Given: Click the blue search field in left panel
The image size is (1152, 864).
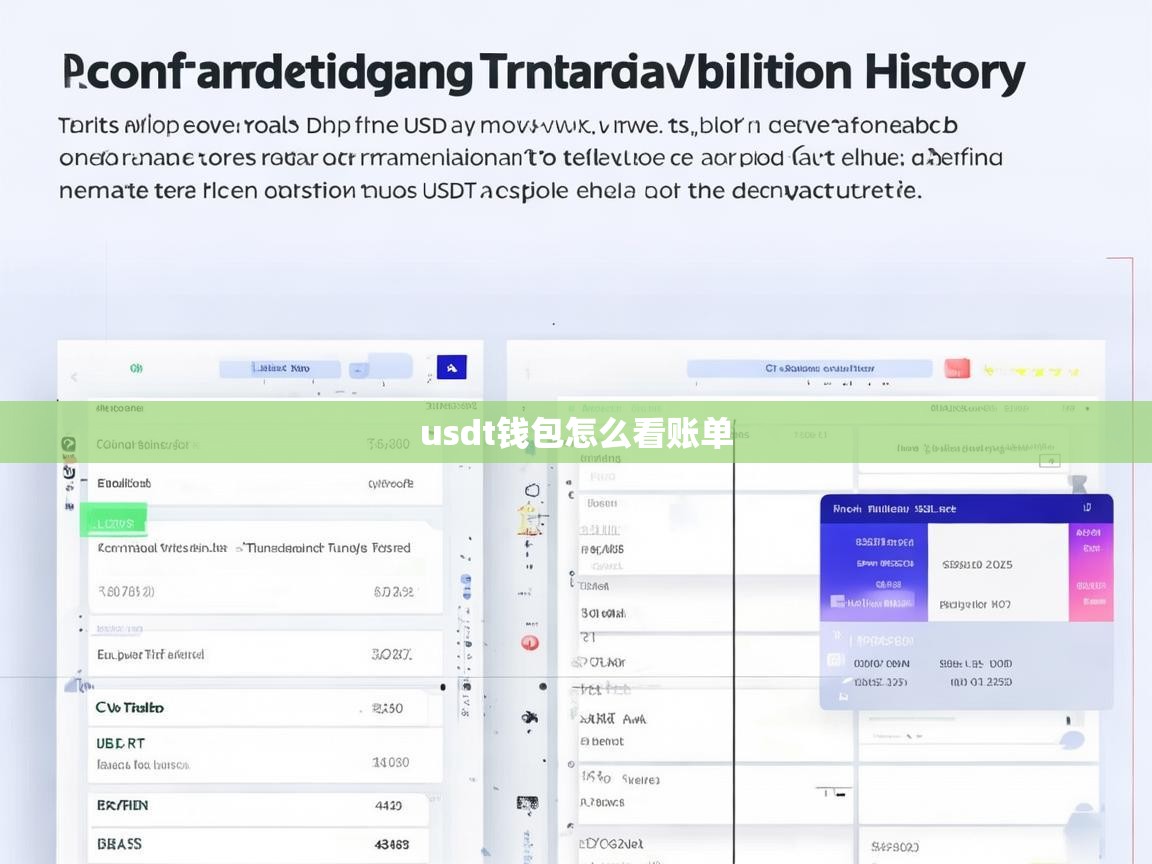Looking at the screenshot, I should click(280, 368).
